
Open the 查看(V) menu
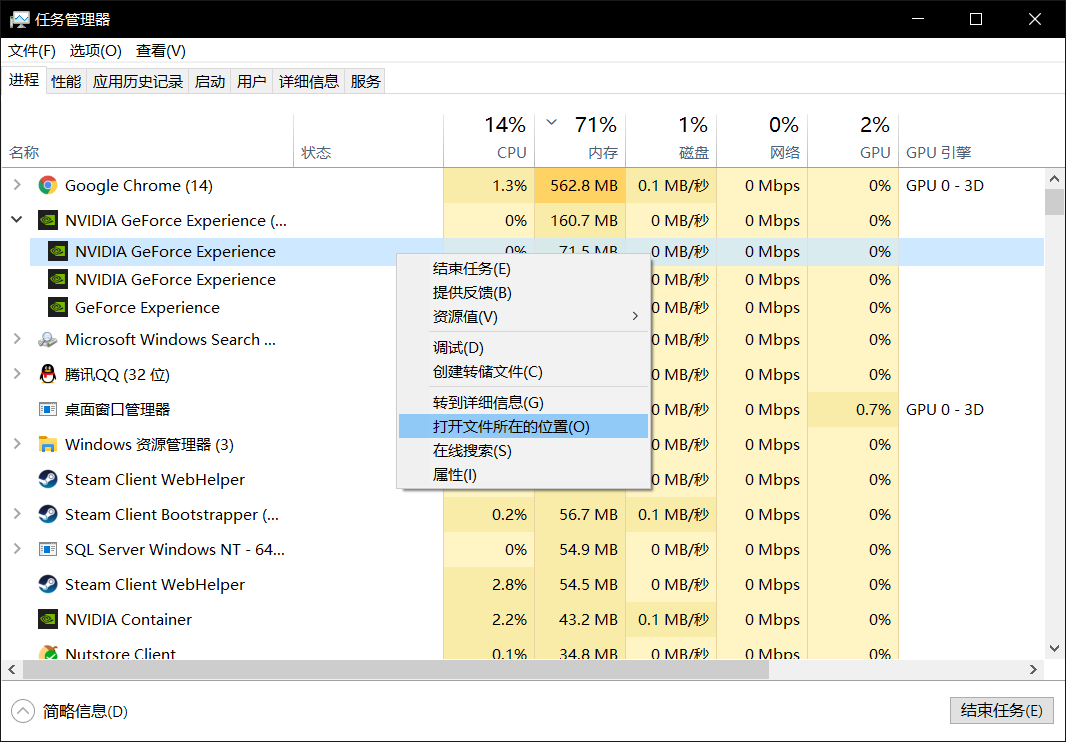coord(160,51)
